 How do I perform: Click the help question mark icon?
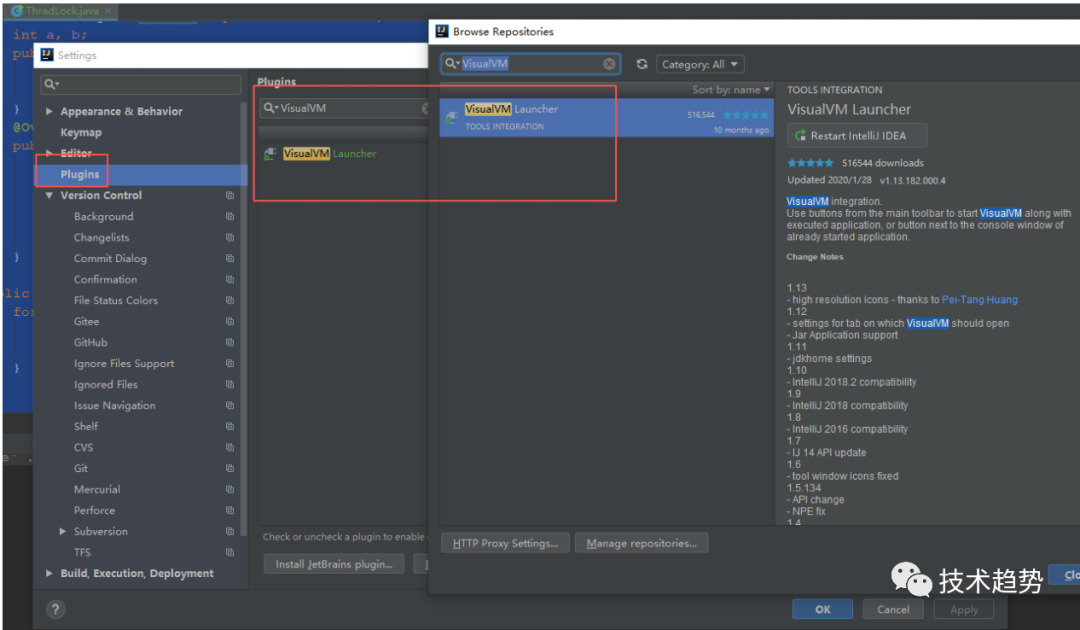[x=56, y=609]
